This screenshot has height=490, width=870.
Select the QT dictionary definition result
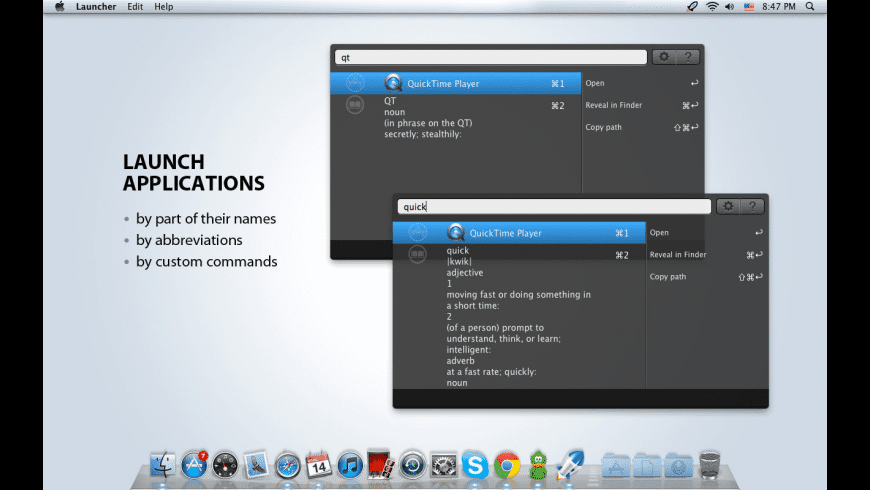tap(456, 117)
